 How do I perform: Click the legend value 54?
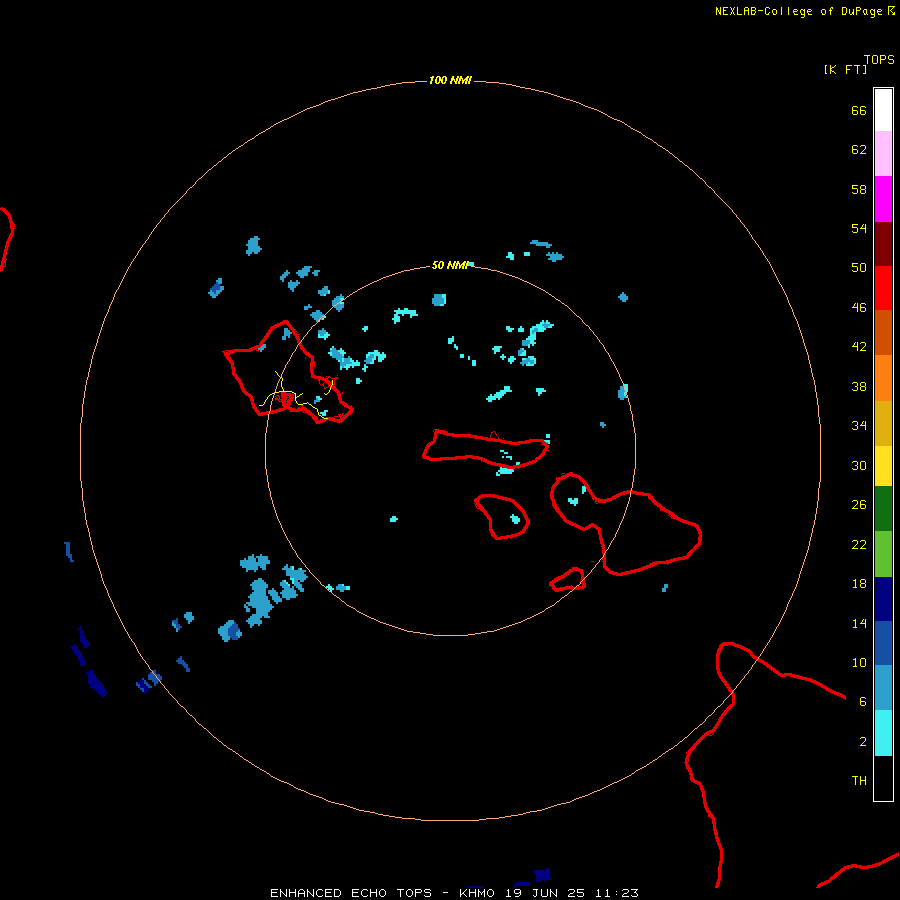click(859, 228)
